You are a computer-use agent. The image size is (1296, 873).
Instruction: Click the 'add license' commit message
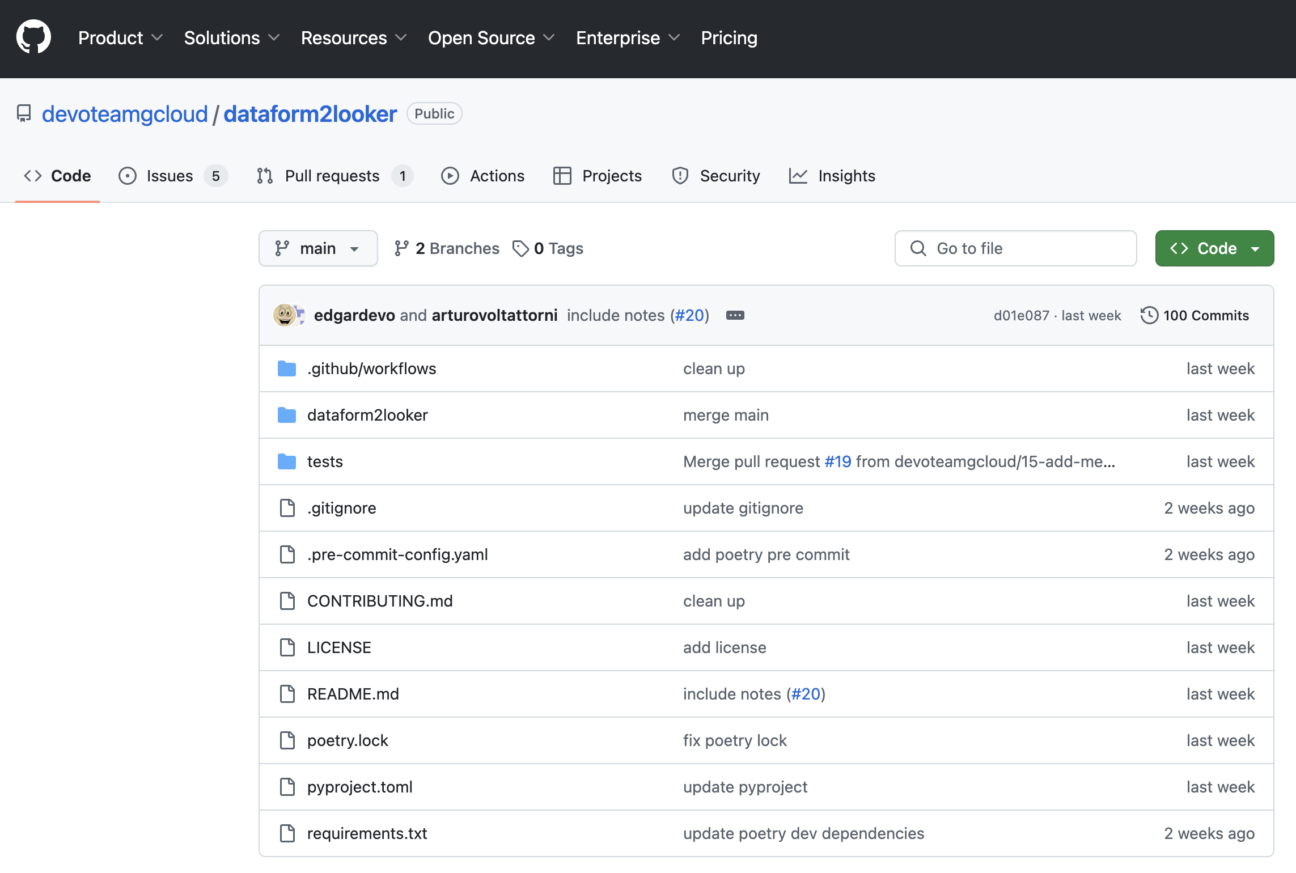tap(725, 648)
